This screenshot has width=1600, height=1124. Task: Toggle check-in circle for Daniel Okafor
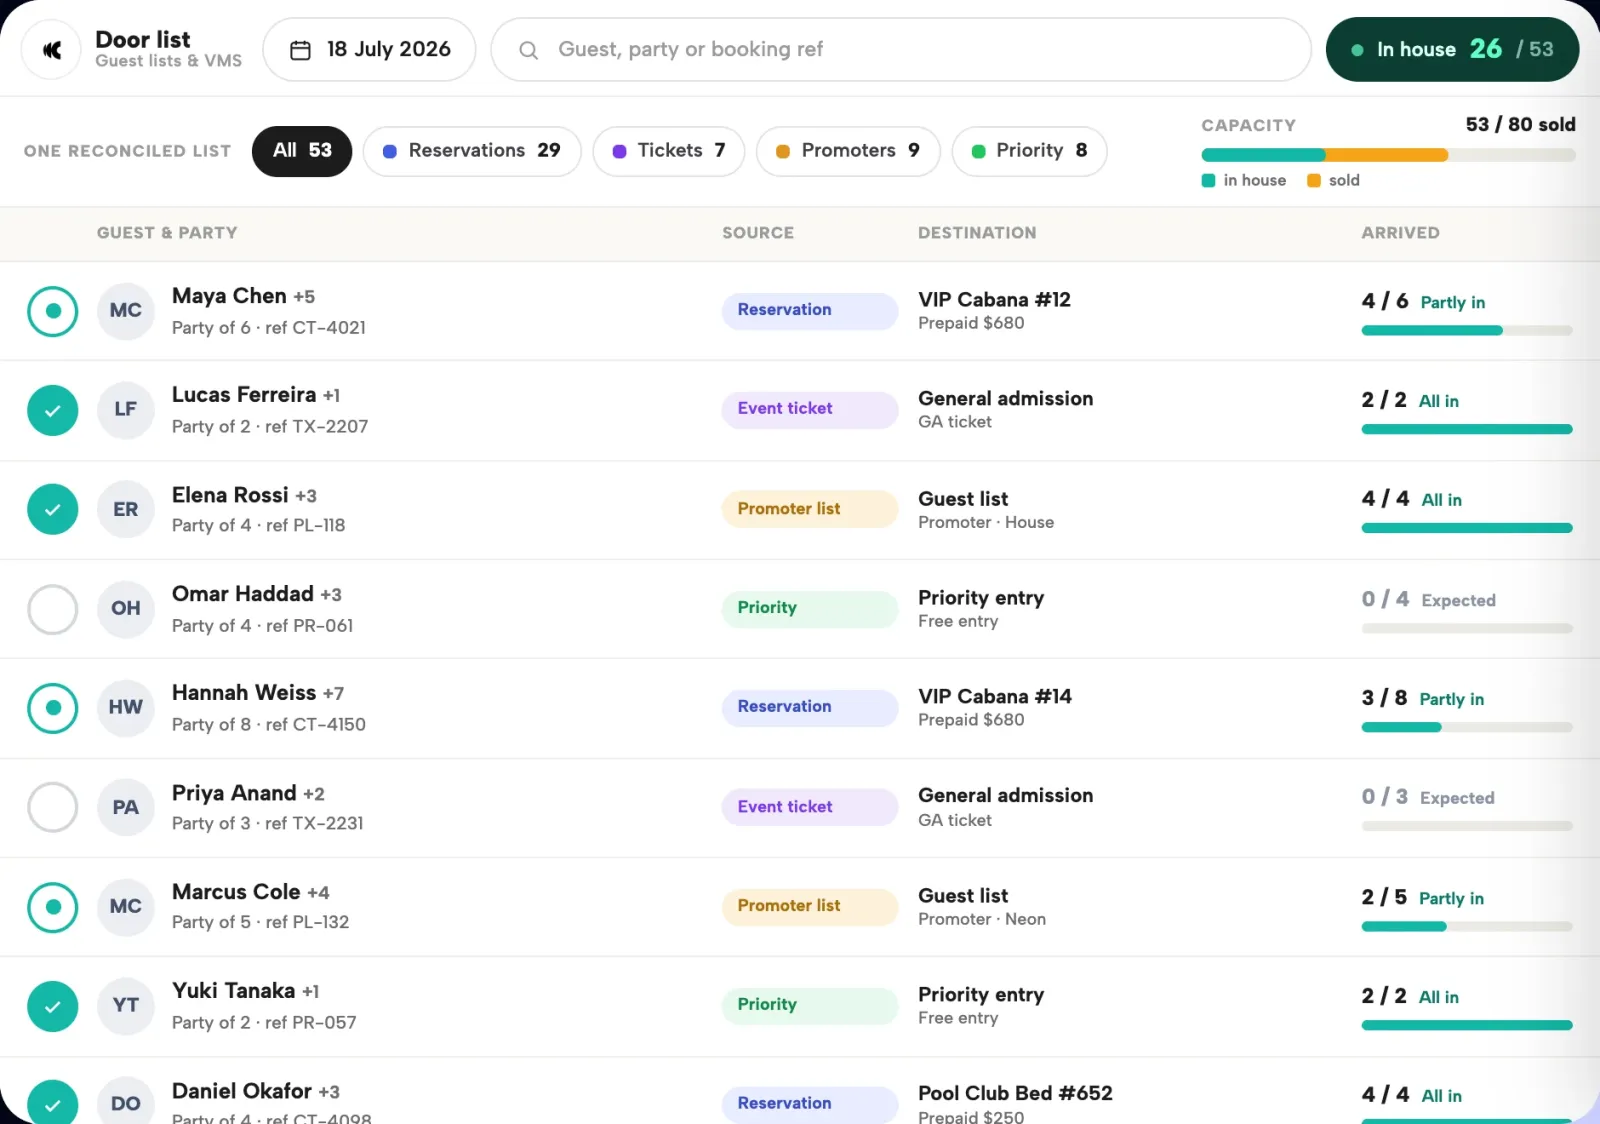coord(53,1104)
